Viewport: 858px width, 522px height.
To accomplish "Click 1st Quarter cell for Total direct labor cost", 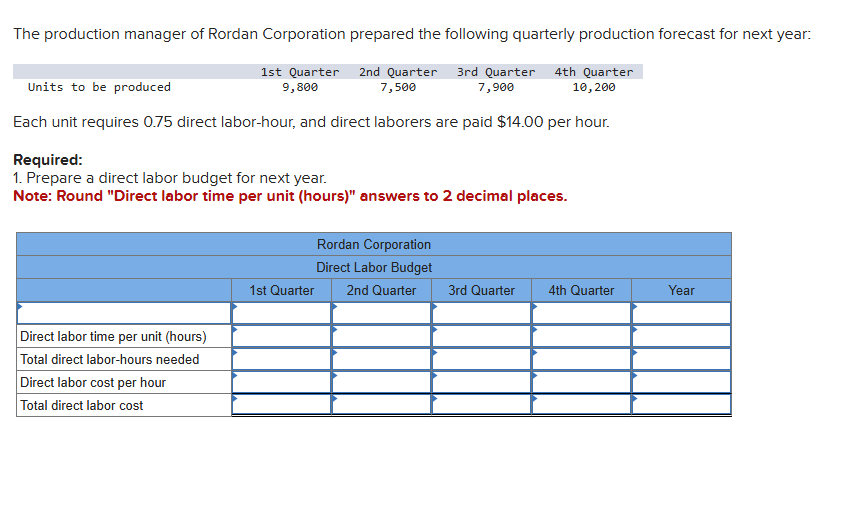I will [x=281, y=405].
